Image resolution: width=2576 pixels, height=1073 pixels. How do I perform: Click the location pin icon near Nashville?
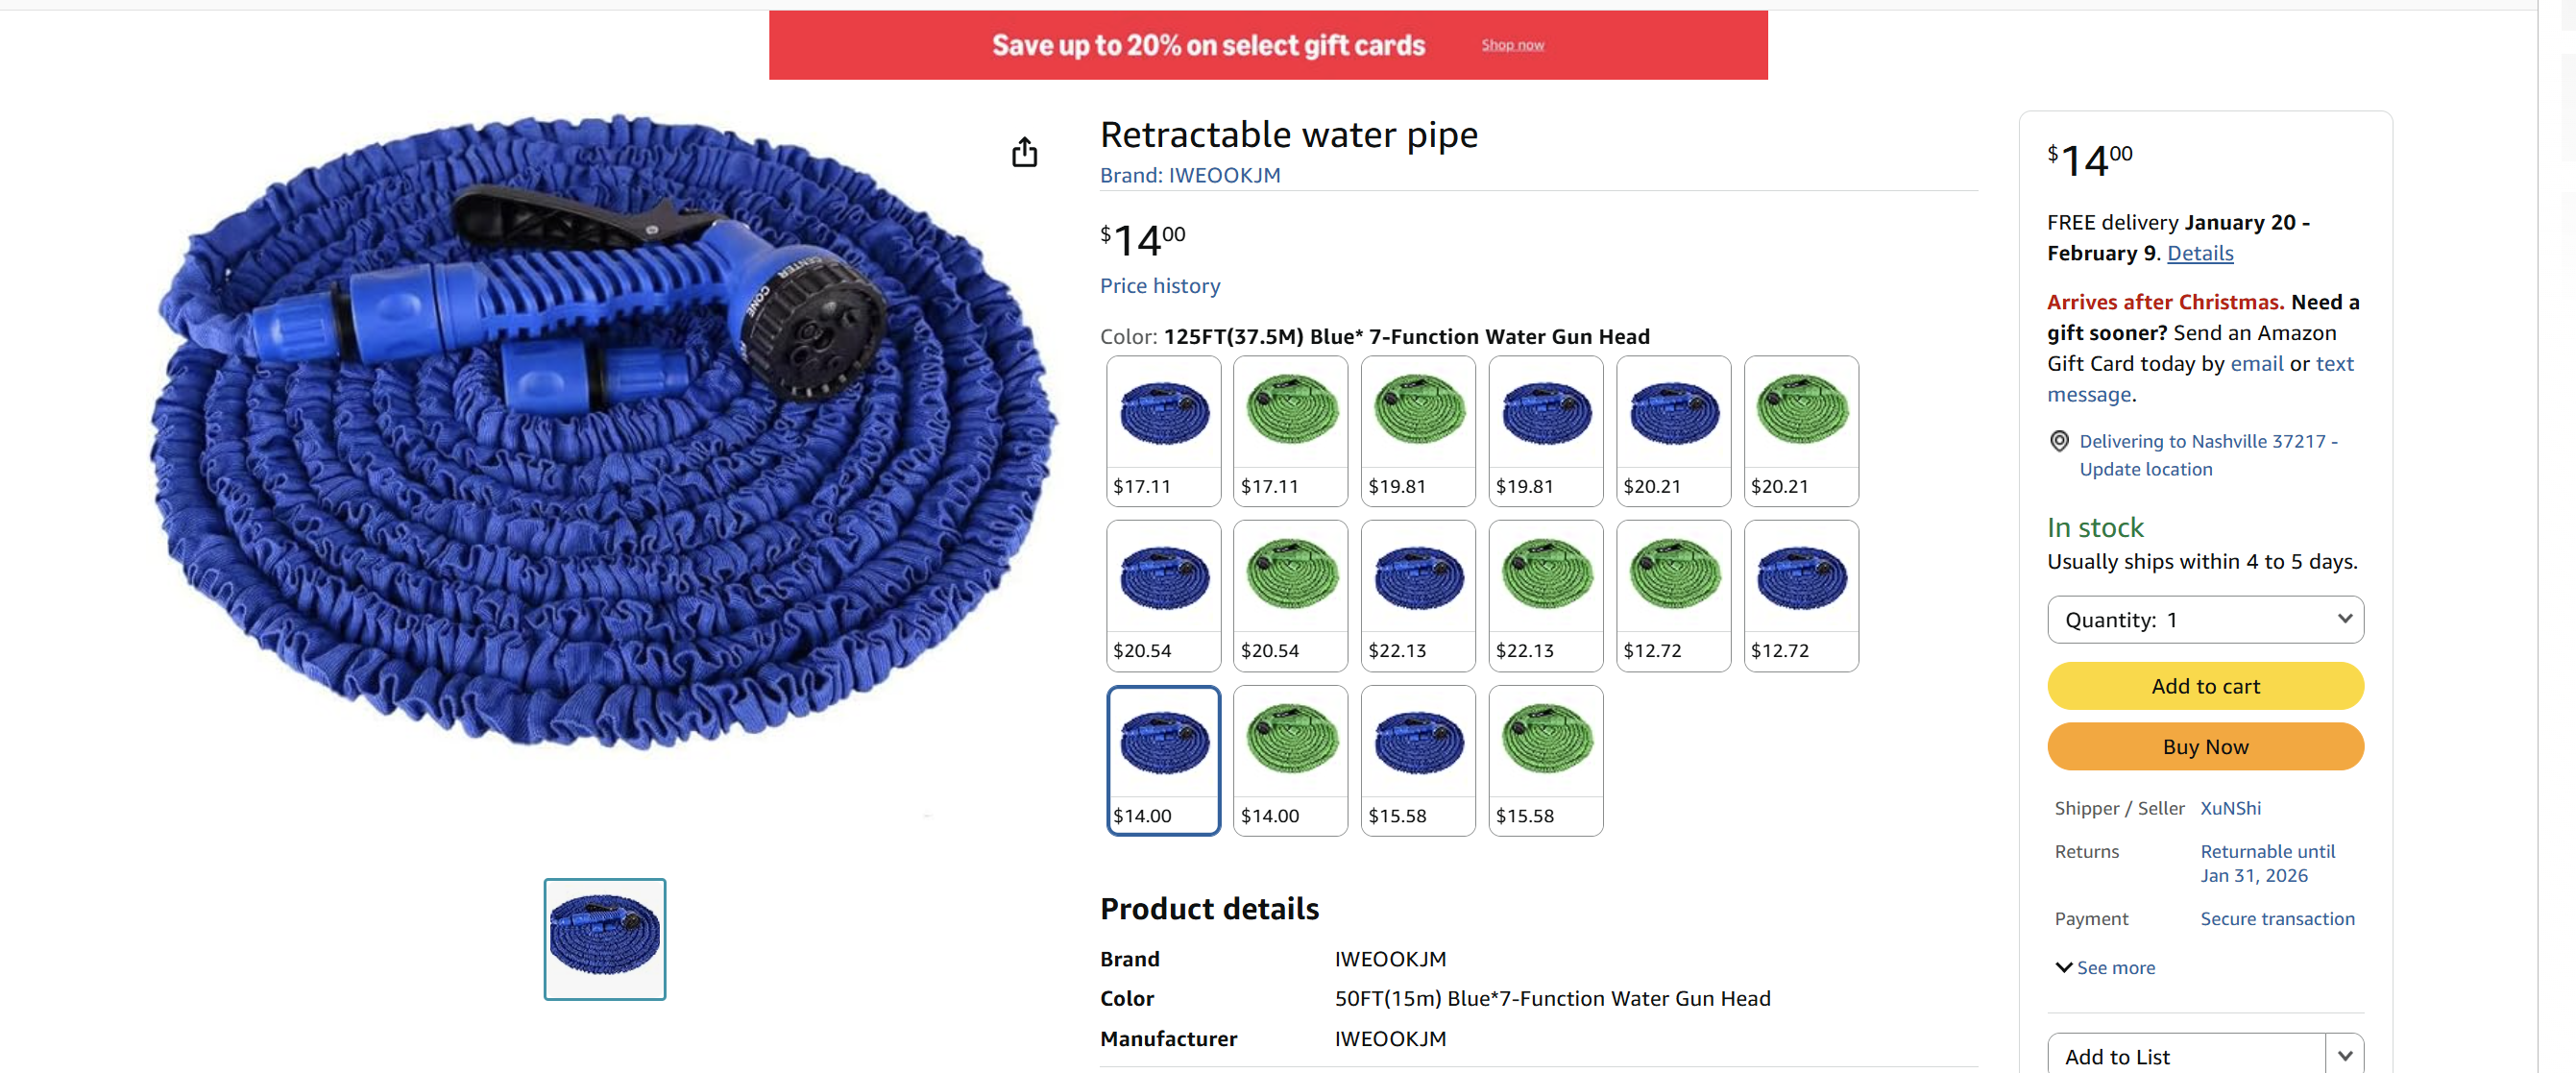click(x=2059, y=441)
